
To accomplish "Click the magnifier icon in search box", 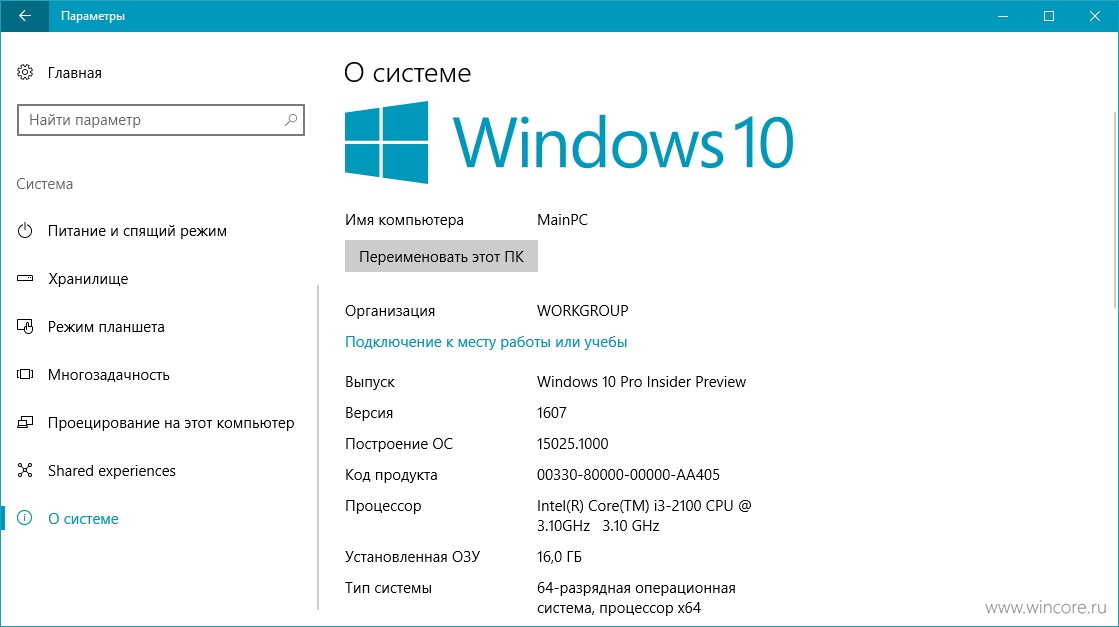I will (x=290, y=120).
